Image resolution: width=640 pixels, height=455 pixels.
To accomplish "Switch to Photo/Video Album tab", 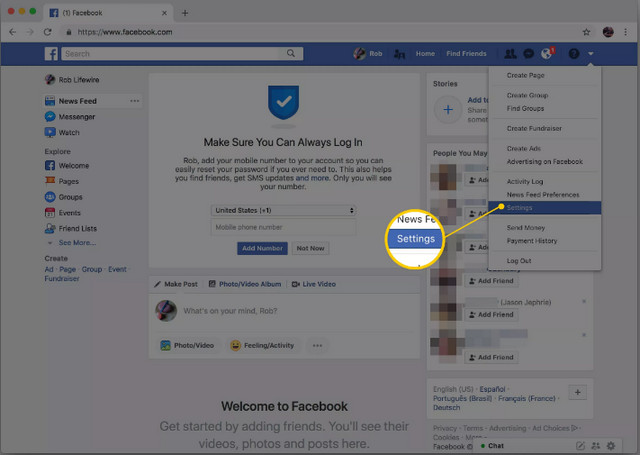I will tap(245, 284).
